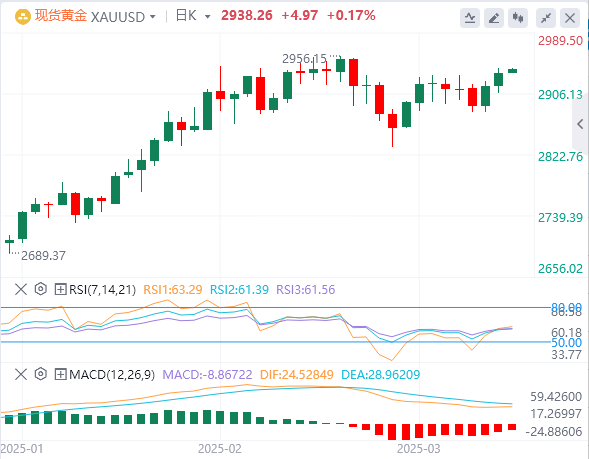Viewport: 589px width, 459px height.
Task: Open MACD indicator settings gear
Action: click(41, 374)
